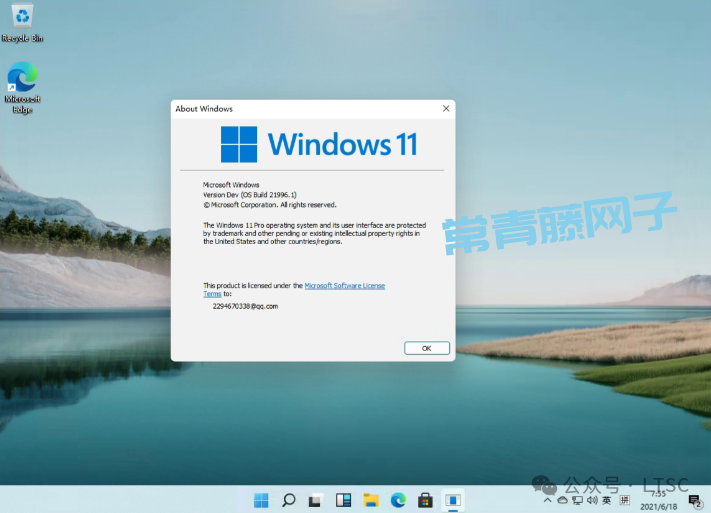This screenshot has height=513, width=711.
Task: Open the Microsoft Edge desktop shortcut
Action: [x=22, y=88]
